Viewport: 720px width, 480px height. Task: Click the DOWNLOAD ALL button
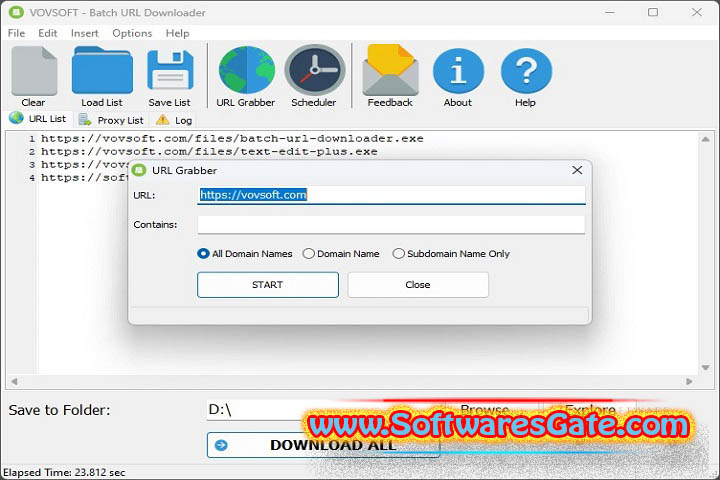323,445
